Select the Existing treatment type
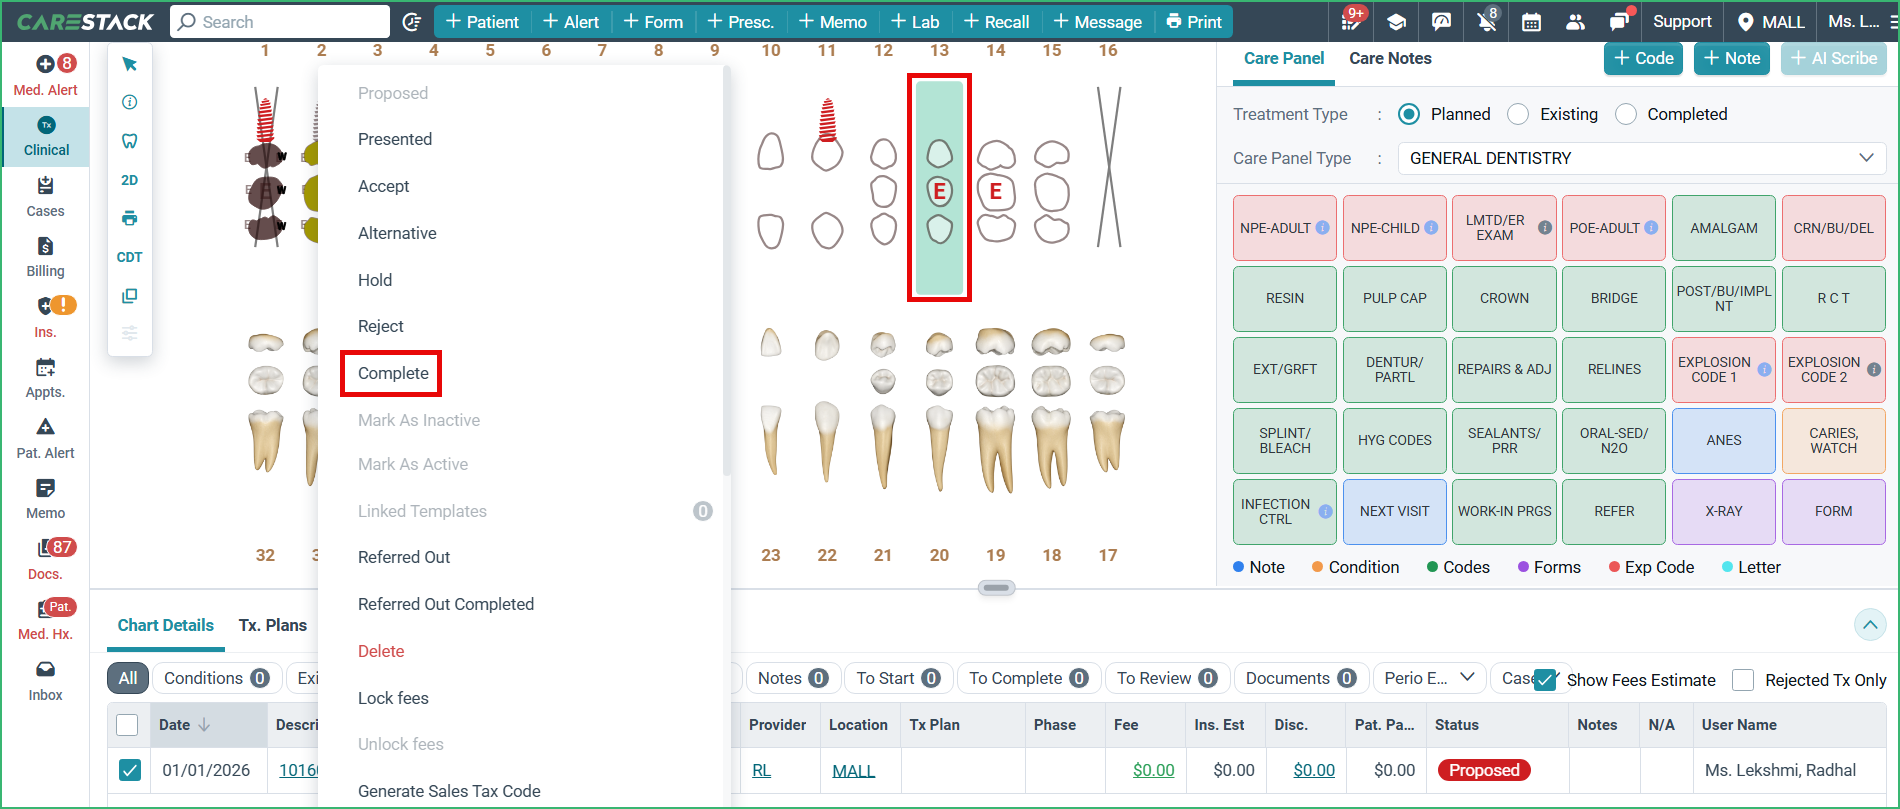This screenshot has width=1900, height=809. click(1518, 114)
